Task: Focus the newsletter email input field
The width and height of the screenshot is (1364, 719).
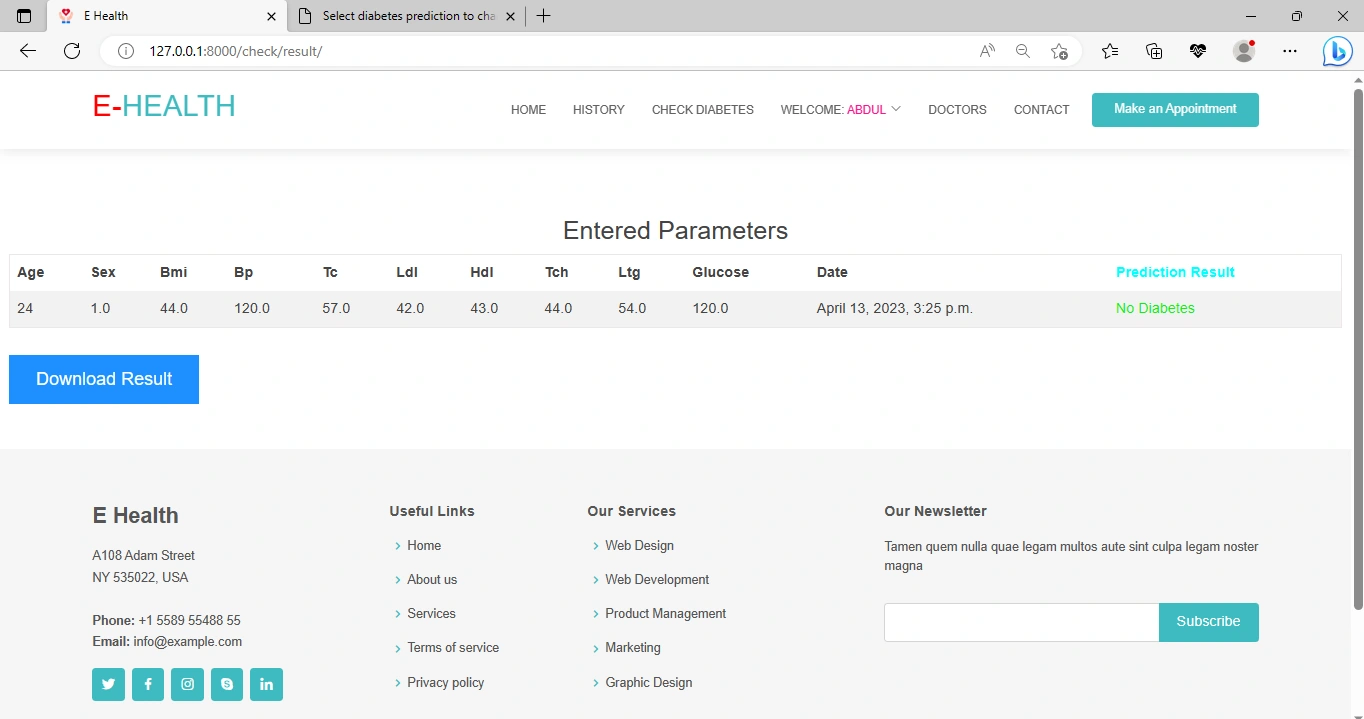Action: coord(1021,622)
